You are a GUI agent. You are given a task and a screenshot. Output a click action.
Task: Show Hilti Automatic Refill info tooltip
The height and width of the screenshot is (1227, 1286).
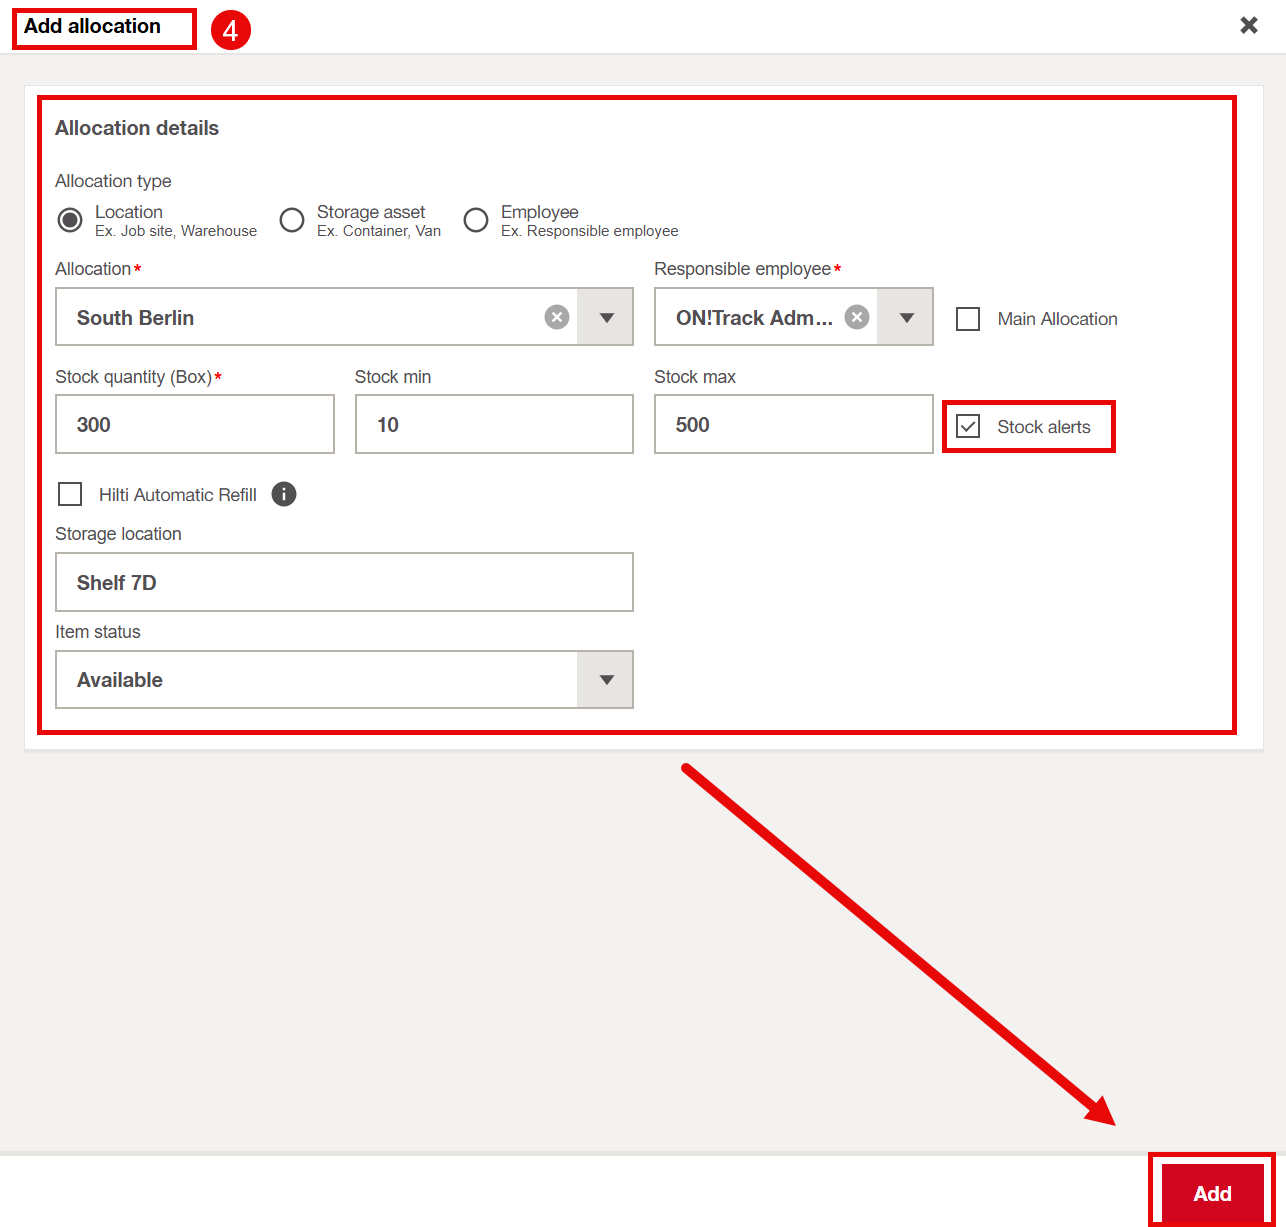click(x=284, y=494)
